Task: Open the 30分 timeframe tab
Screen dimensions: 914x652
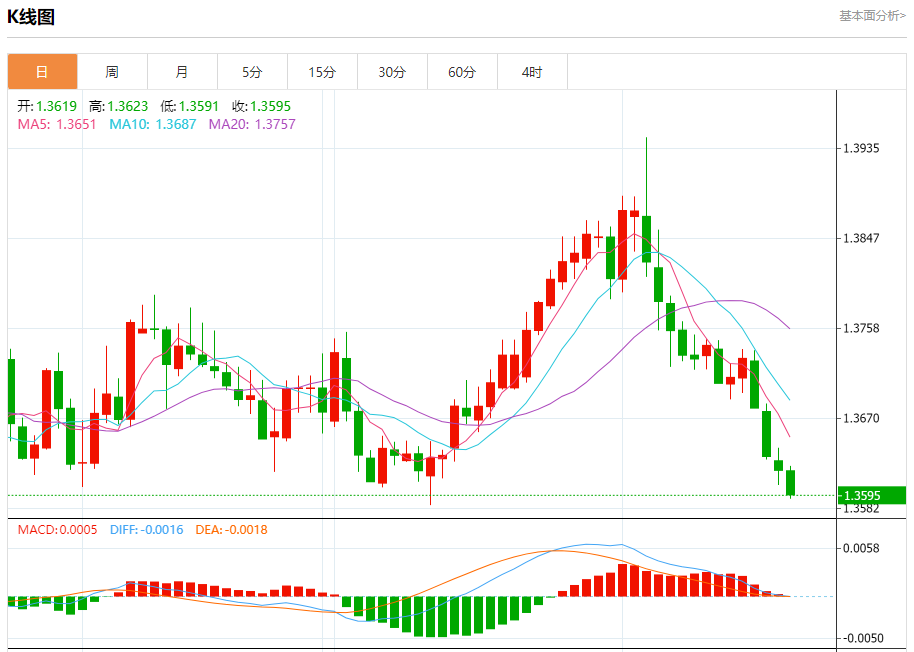Action: tap(392, 72)
